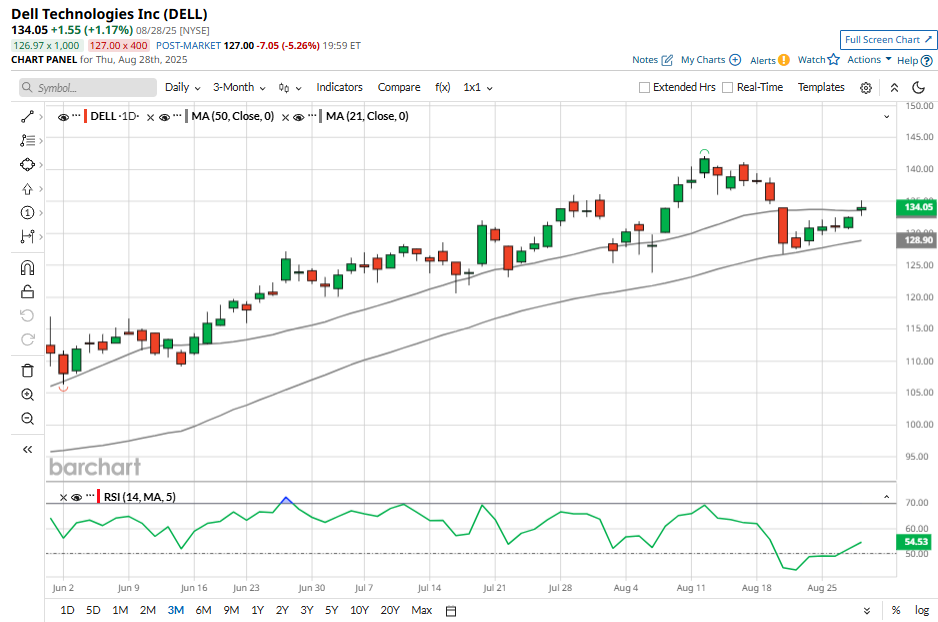Open the 1x1 grid layout dropdown

click(478, 87)
